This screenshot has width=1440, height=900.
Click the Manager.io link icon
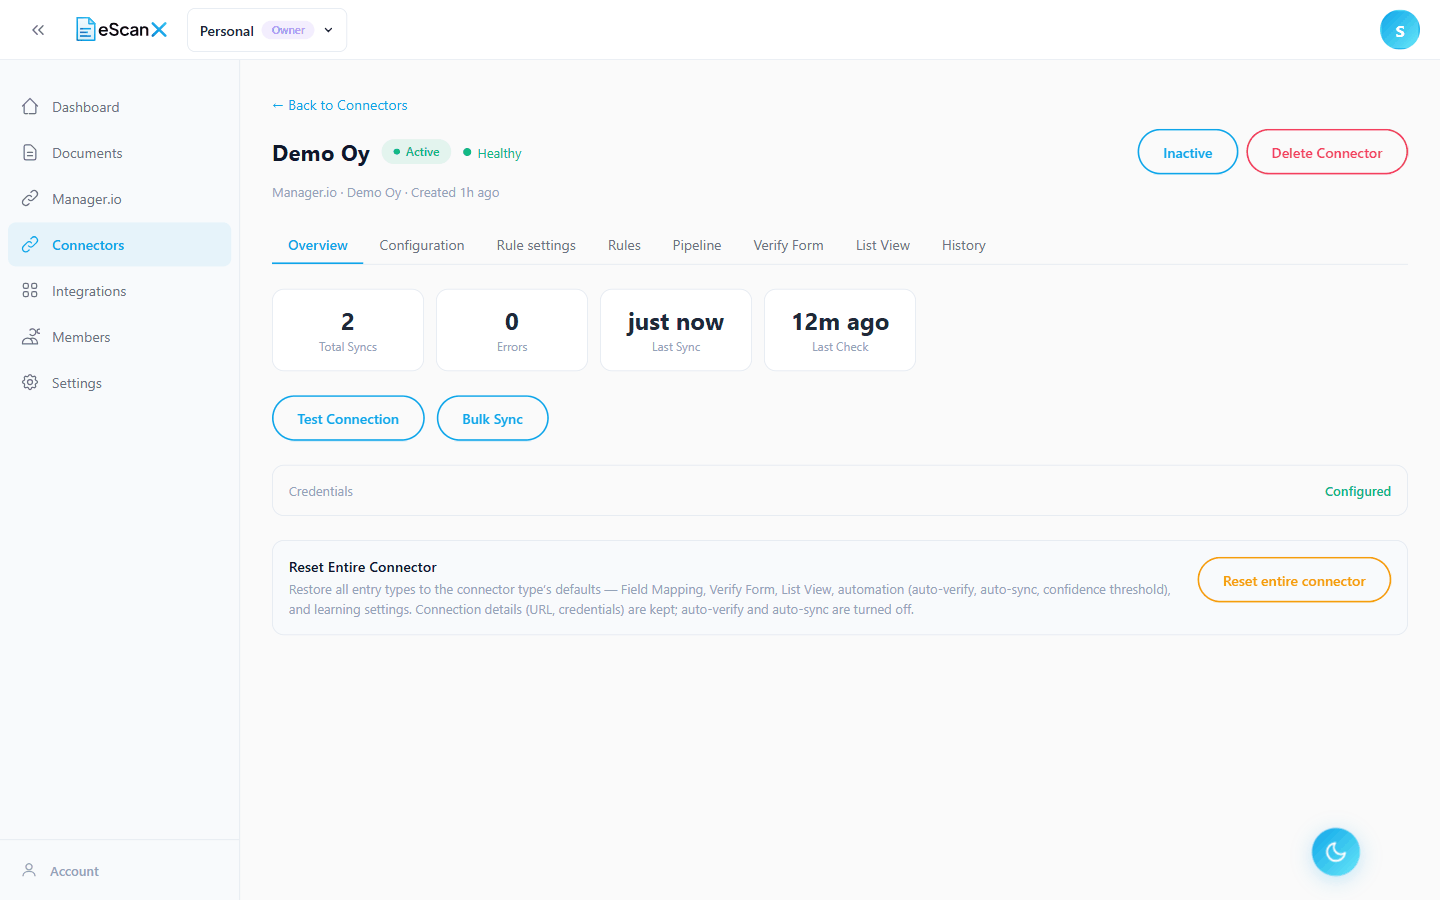point(30,199)
